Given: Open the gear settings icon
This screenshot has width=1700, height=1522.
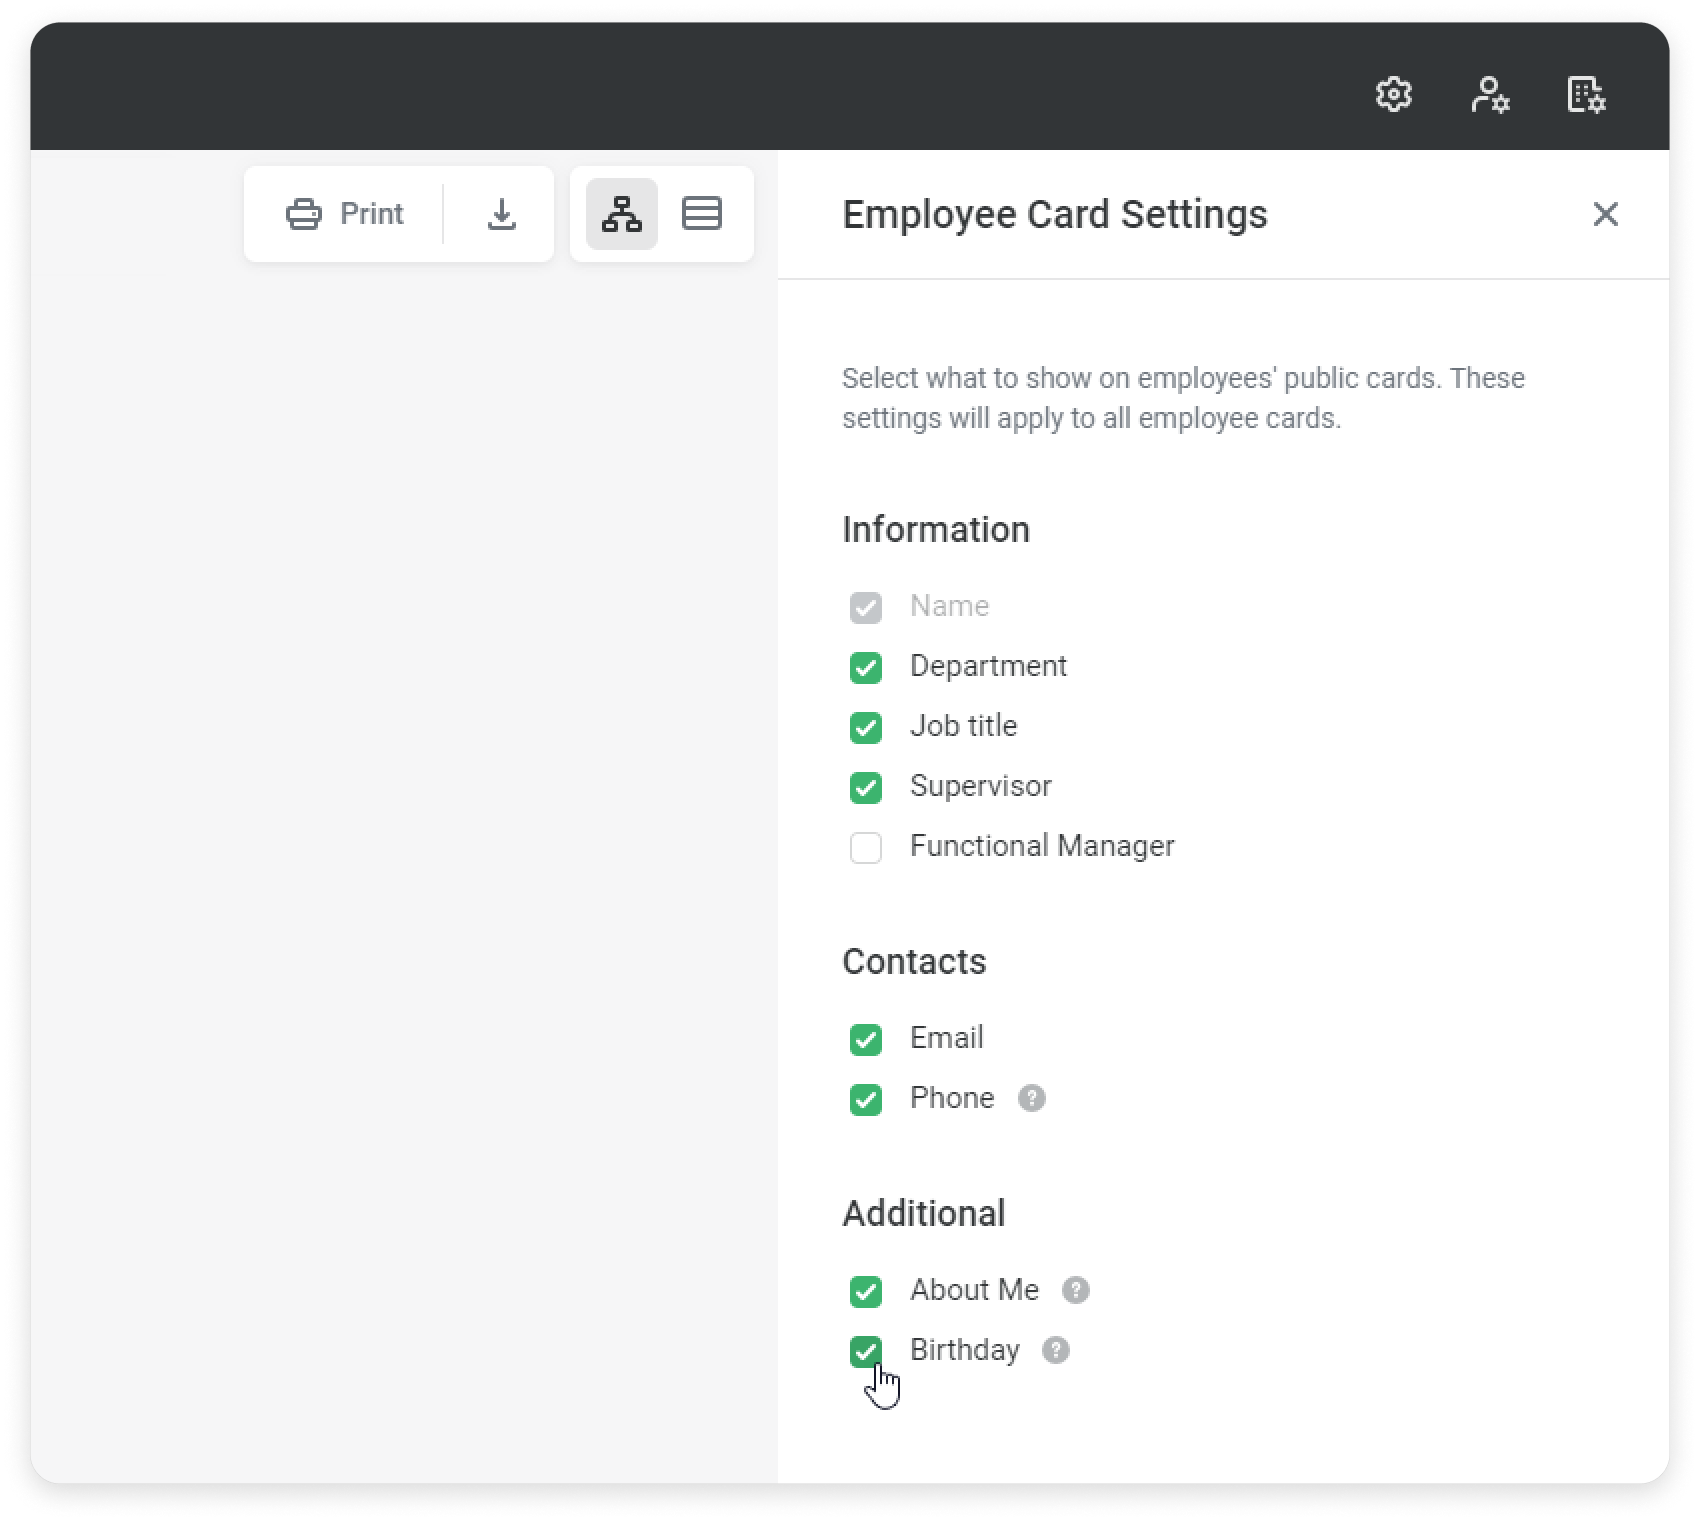Looking at the screenshot, I should pyautogui.click(x=1393, y=95).
